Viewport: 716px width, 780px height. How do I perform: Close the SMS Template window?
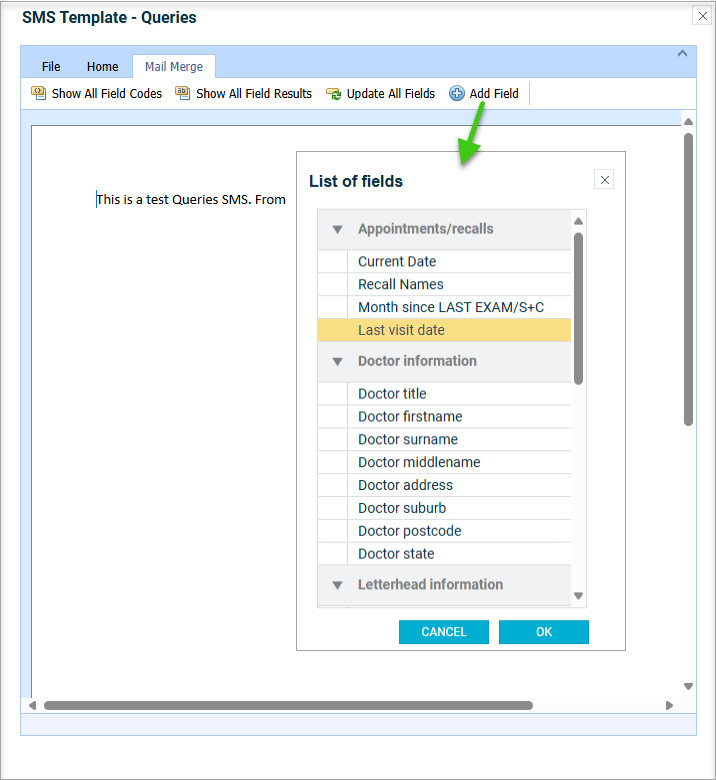703,15
